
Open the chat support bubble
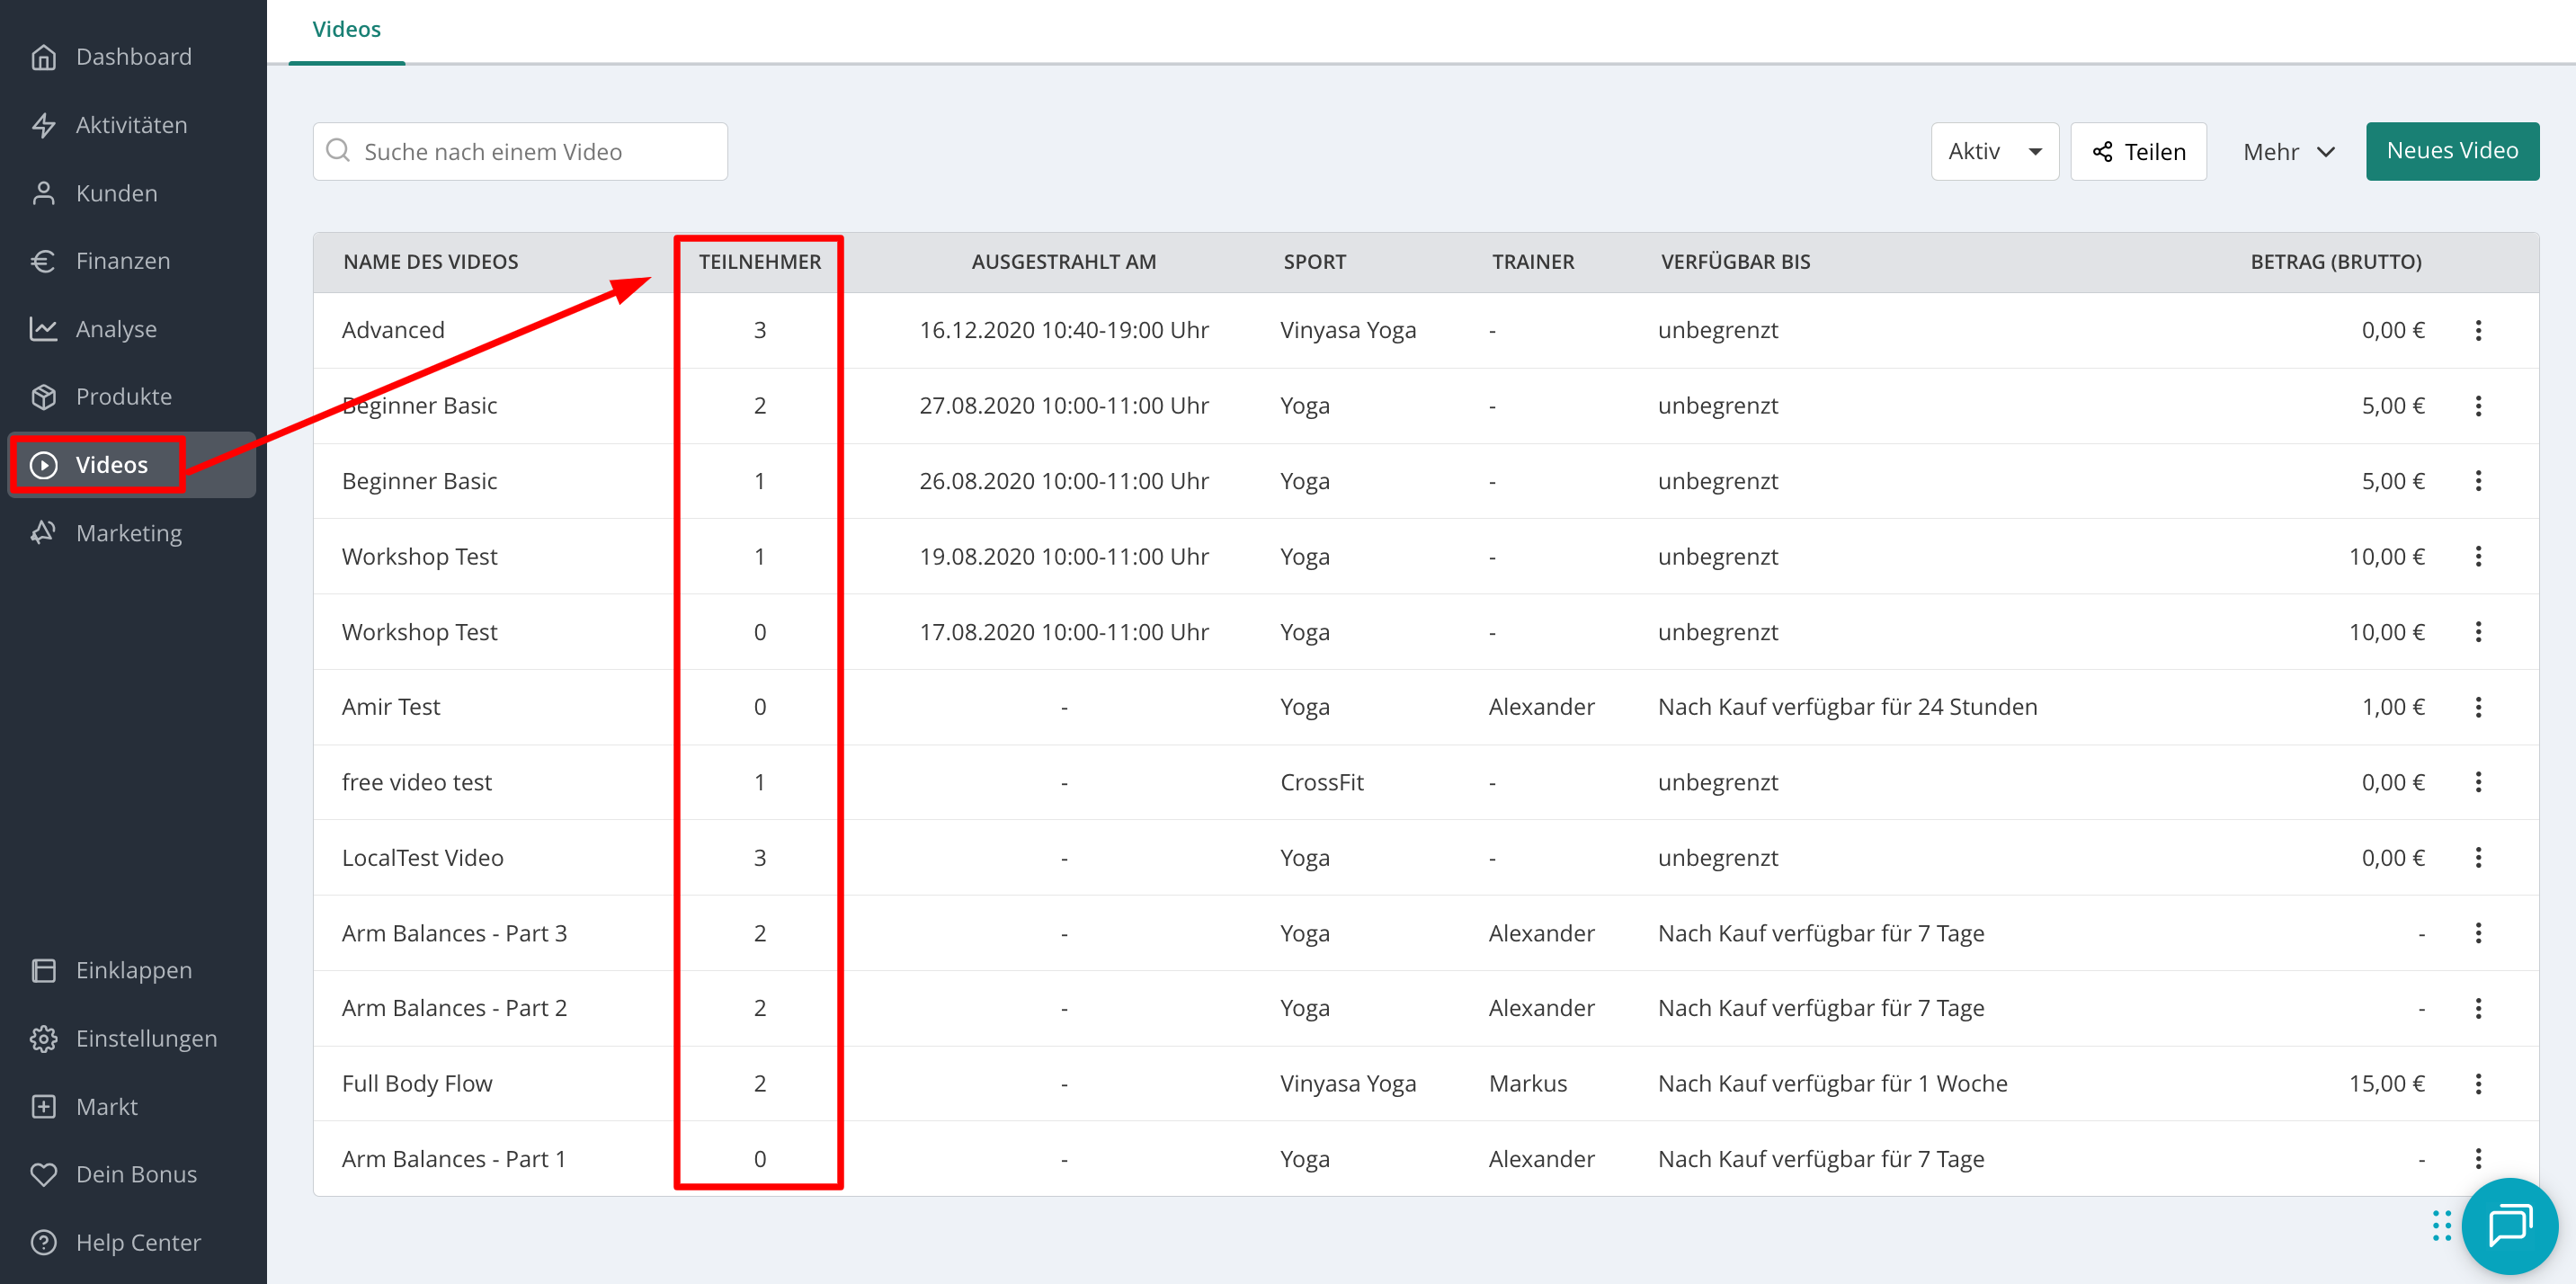click(2509, 1225)
